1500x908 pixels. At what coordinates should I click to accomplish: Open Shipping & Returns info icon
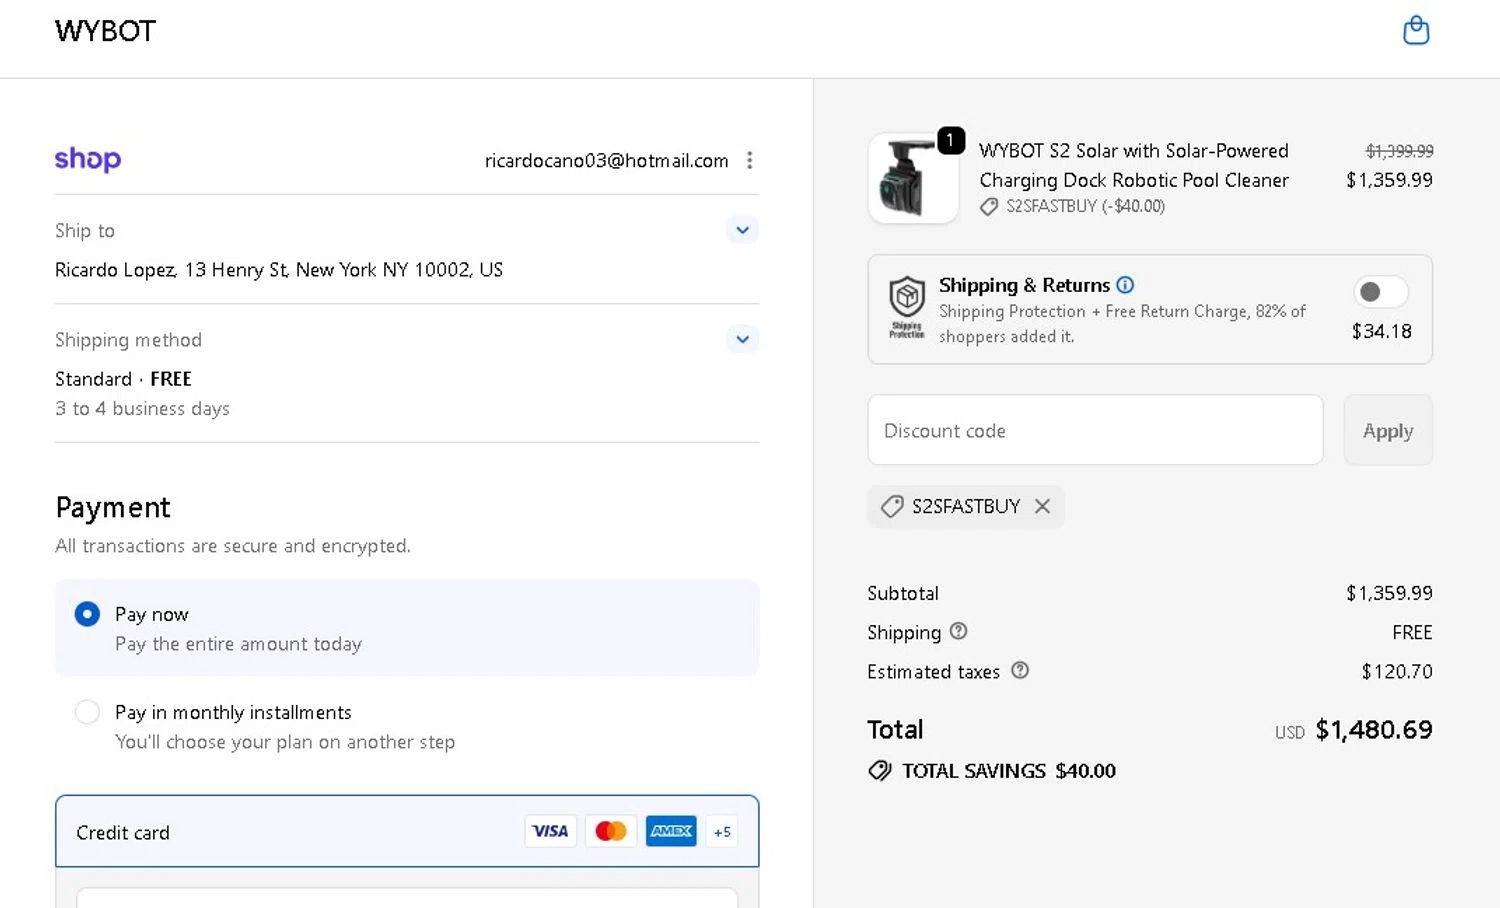click(x=1125, y=285)
